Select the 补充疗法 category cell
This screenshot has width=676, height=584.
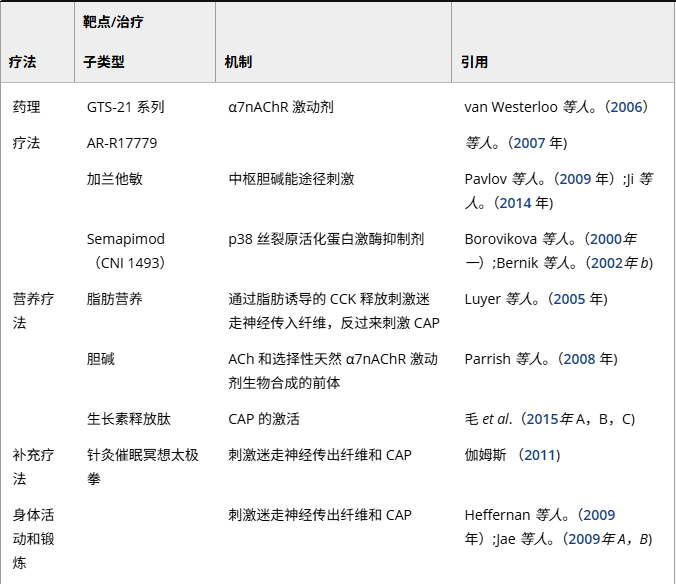point(33,466)
